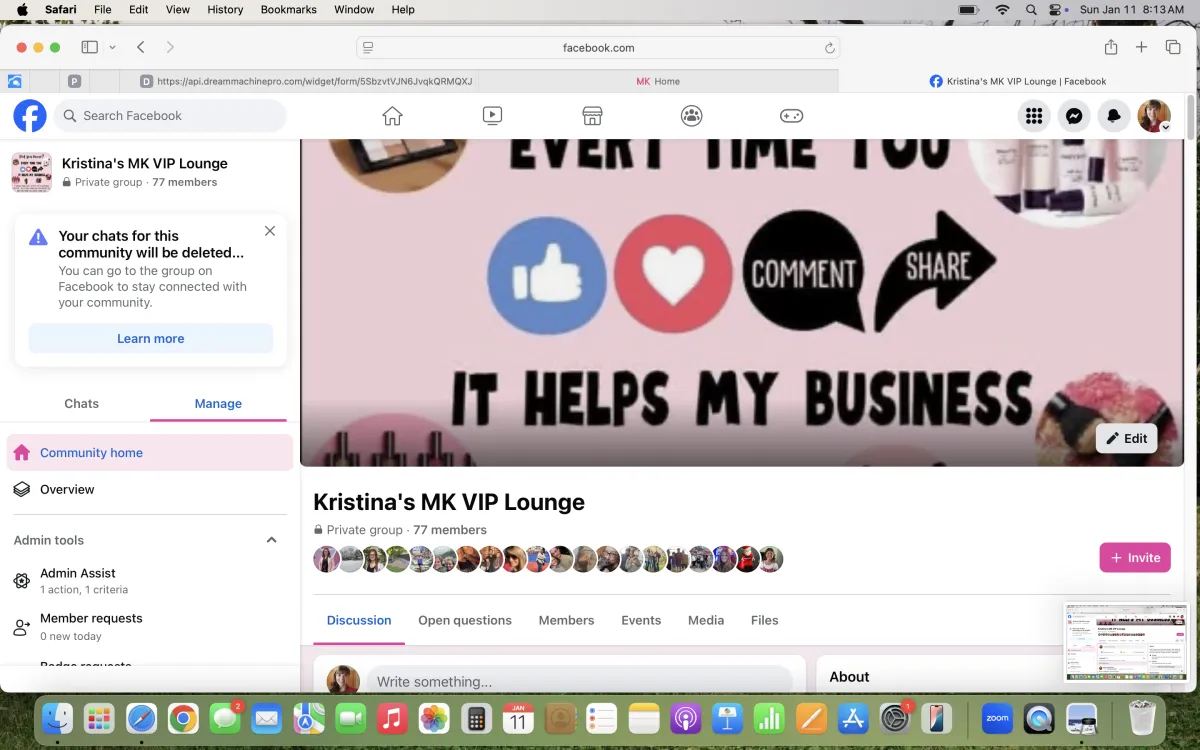
Task: Switch to the Manage tab
Action: coord(218,403)
